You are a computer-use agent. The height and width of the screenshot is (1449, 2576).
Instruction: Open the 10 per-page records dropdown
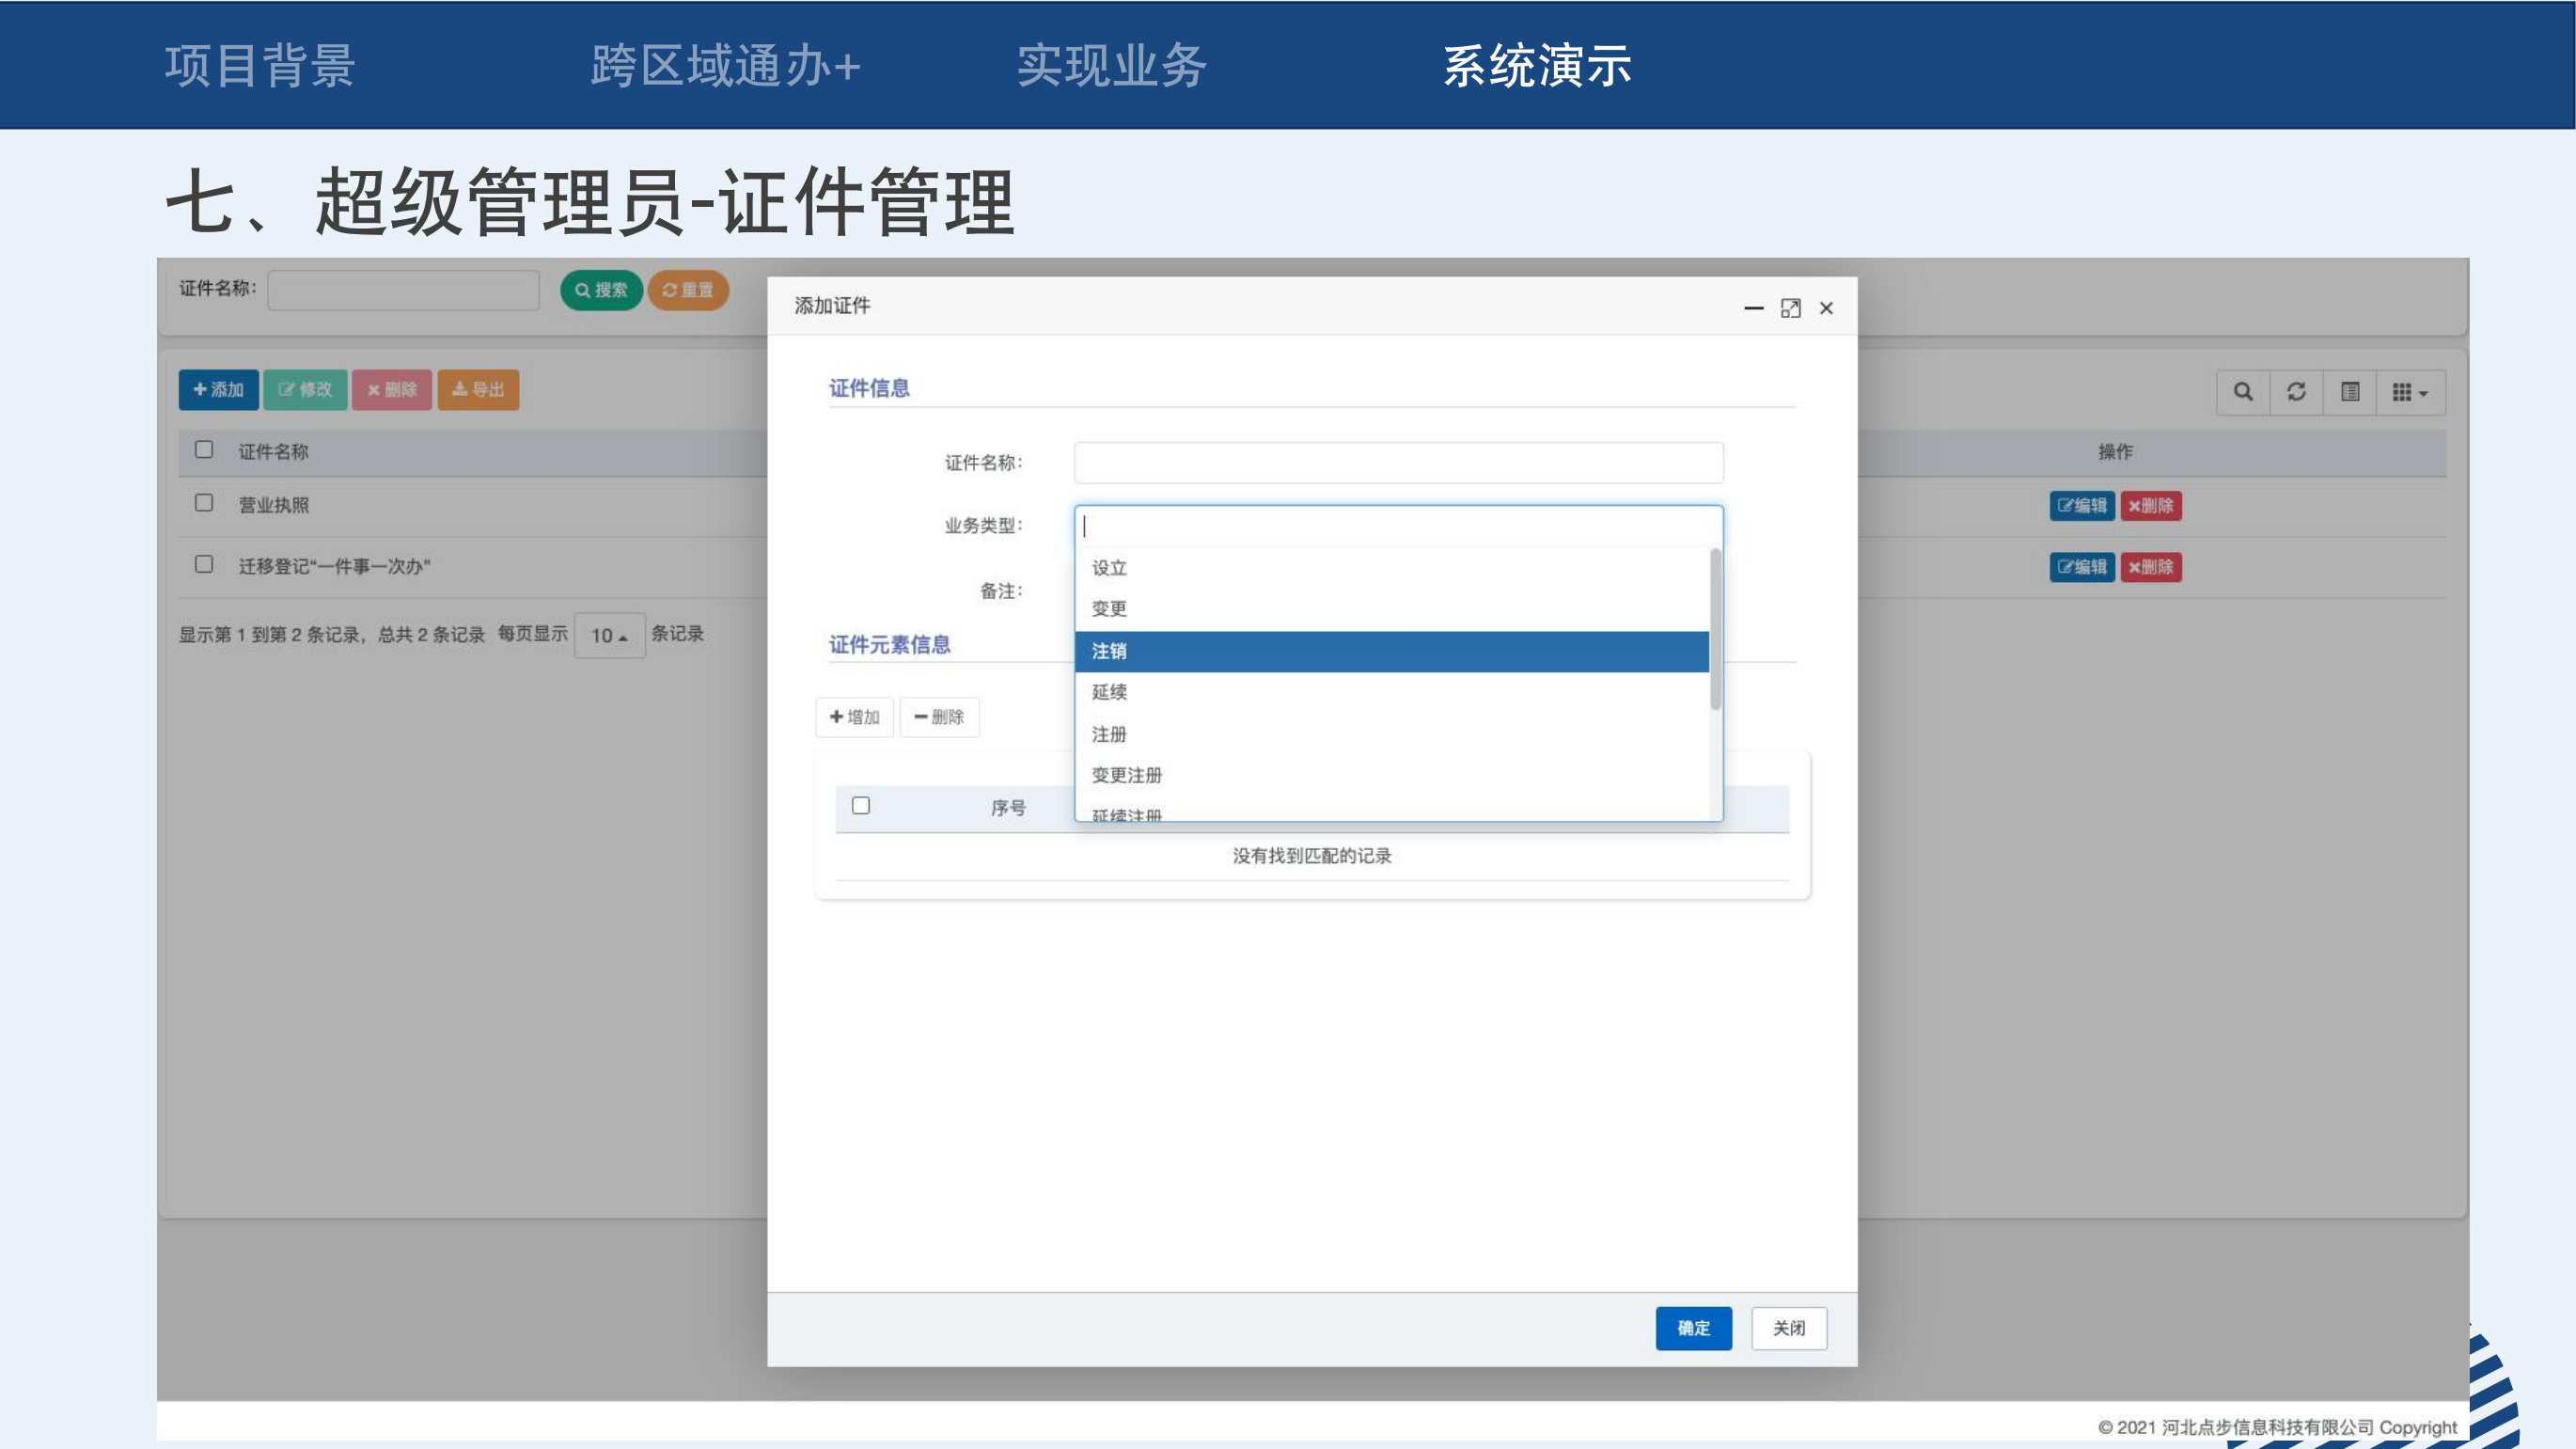(609, 635)
